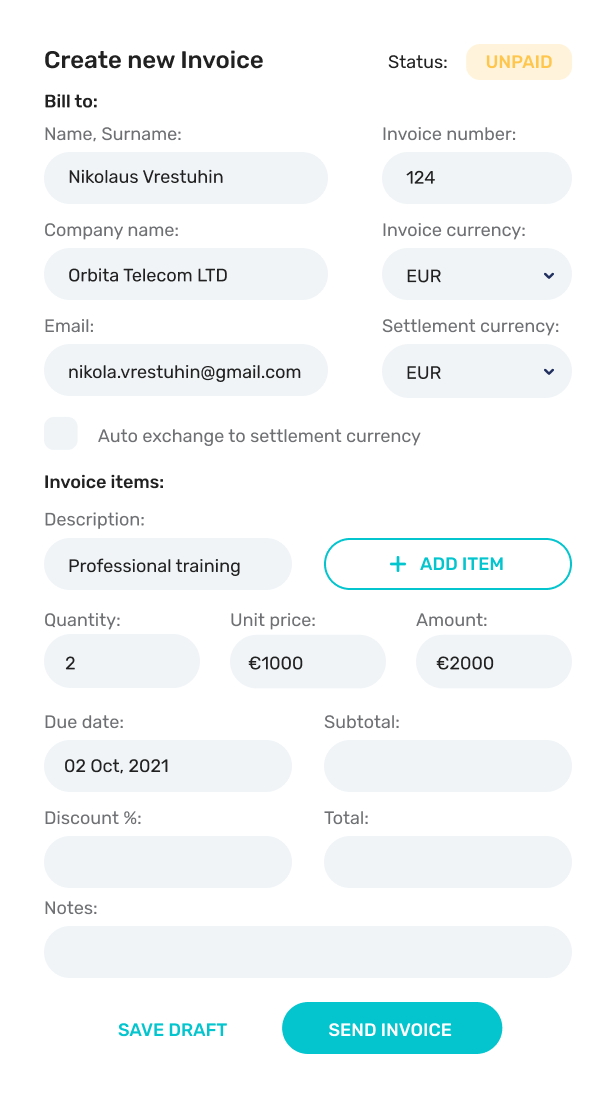Click the Discount % input field

click(168, 862)
